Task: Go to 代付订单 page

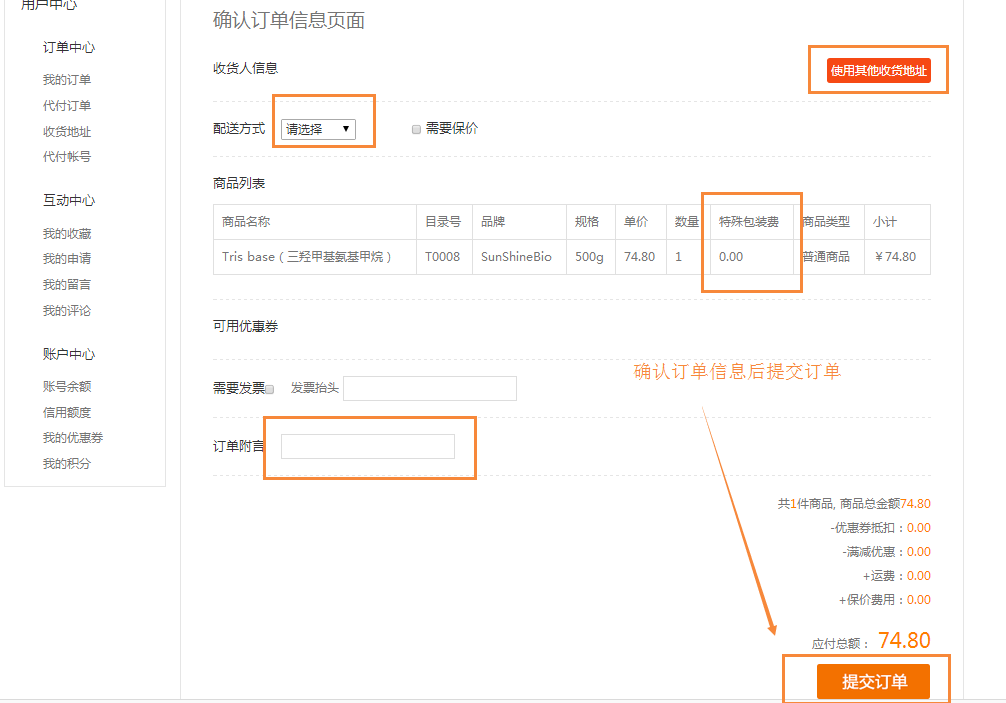Action: click(67, 106)
